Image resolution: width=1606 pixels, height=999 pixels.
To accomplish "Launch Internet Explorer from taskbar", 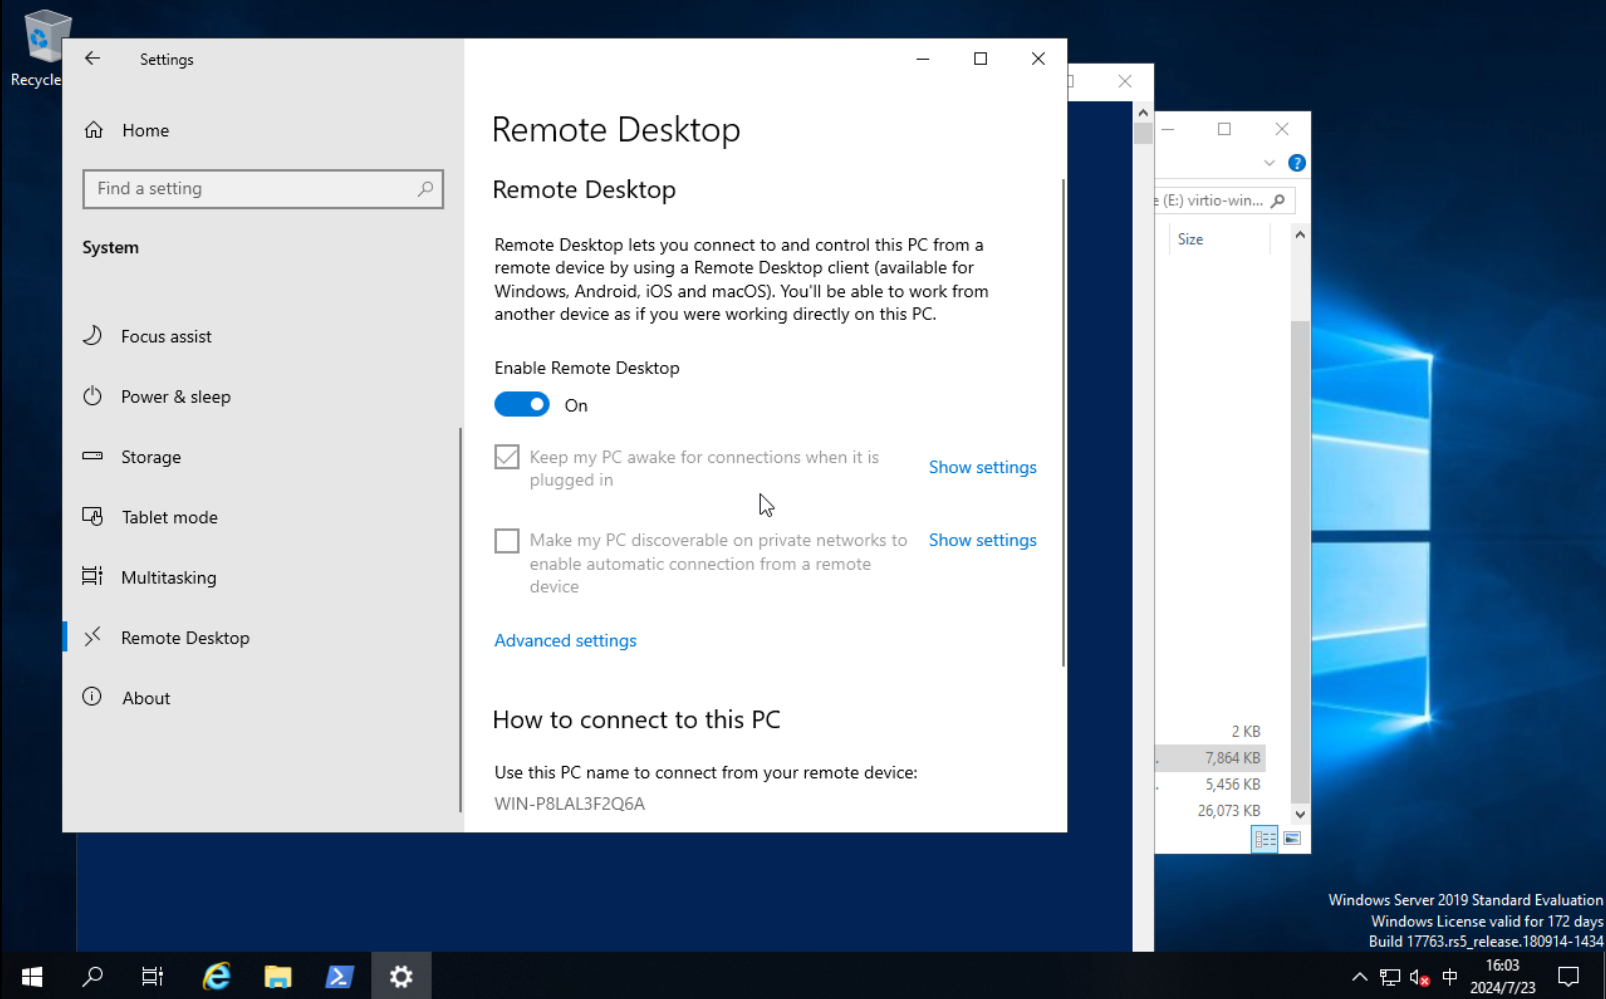I will (215, 976).
